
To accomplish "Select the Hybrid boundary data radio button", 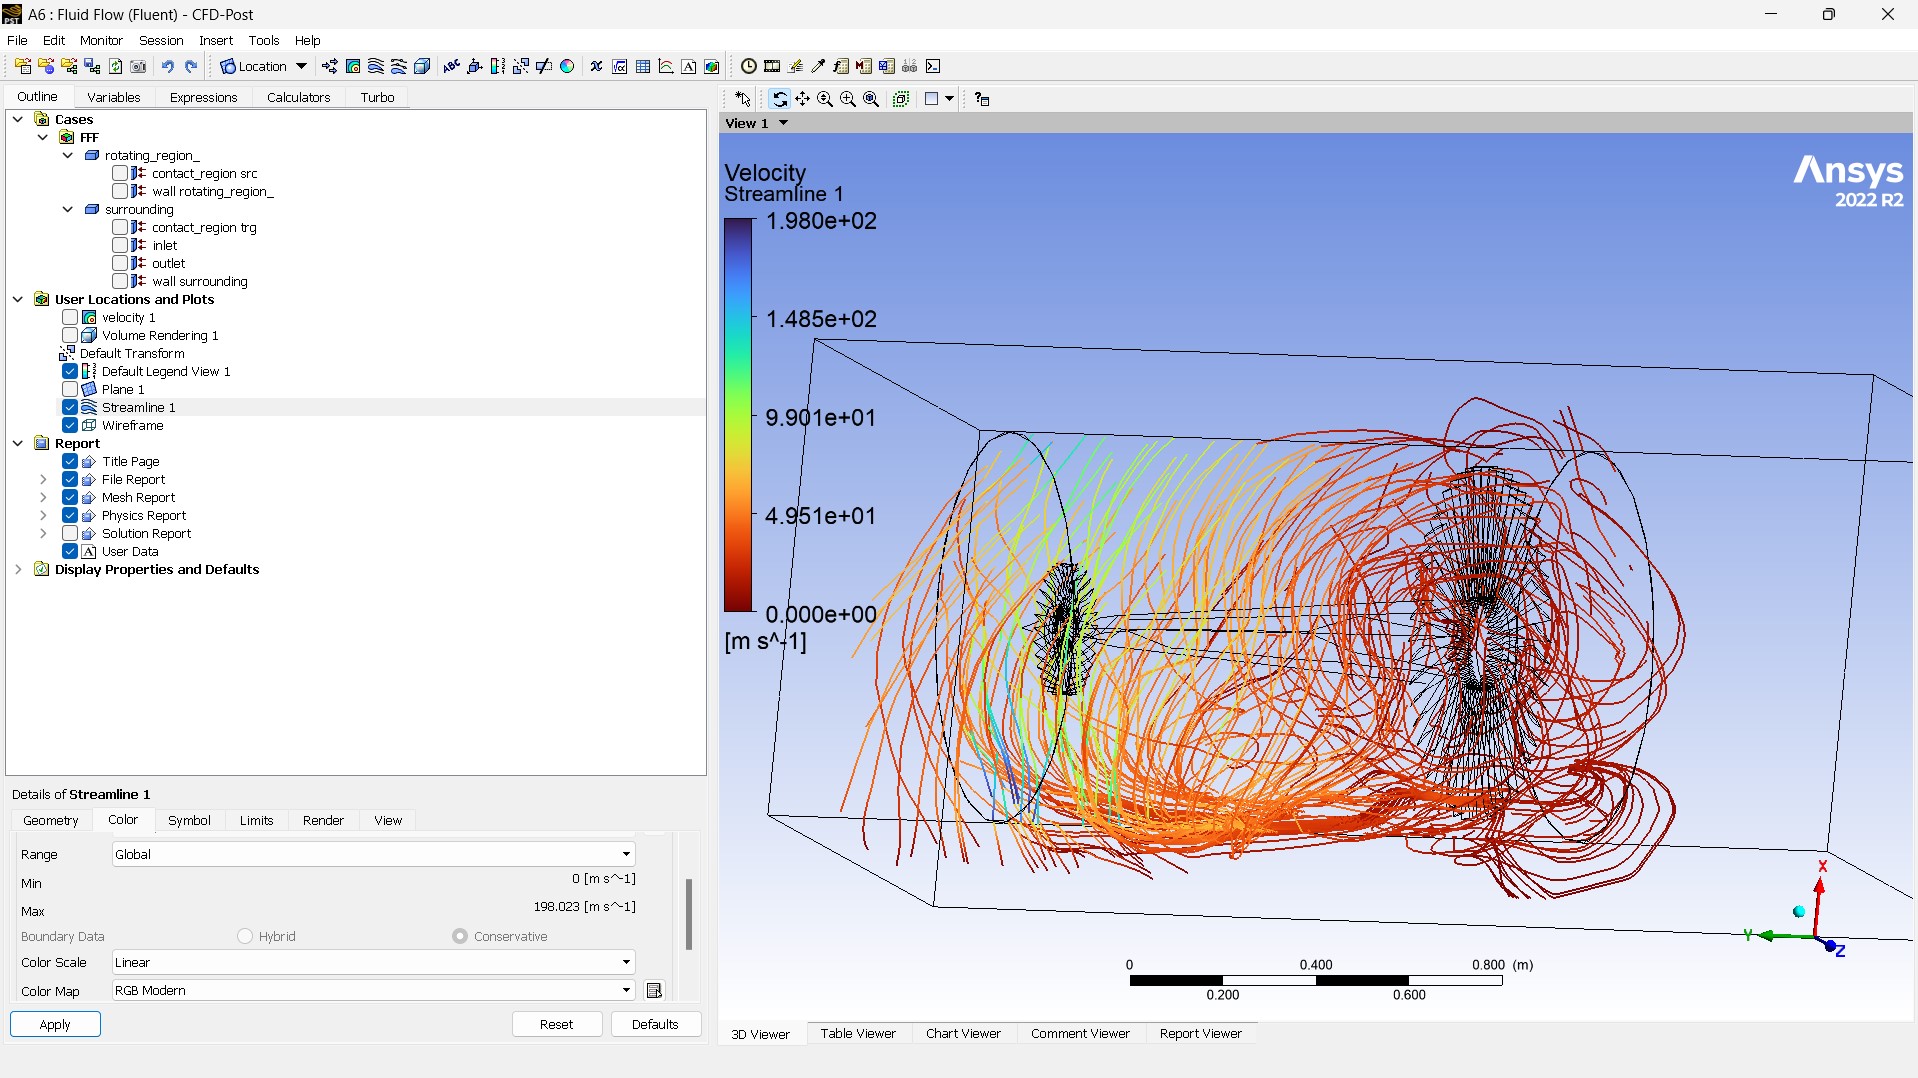I will [x=245, y=936].
